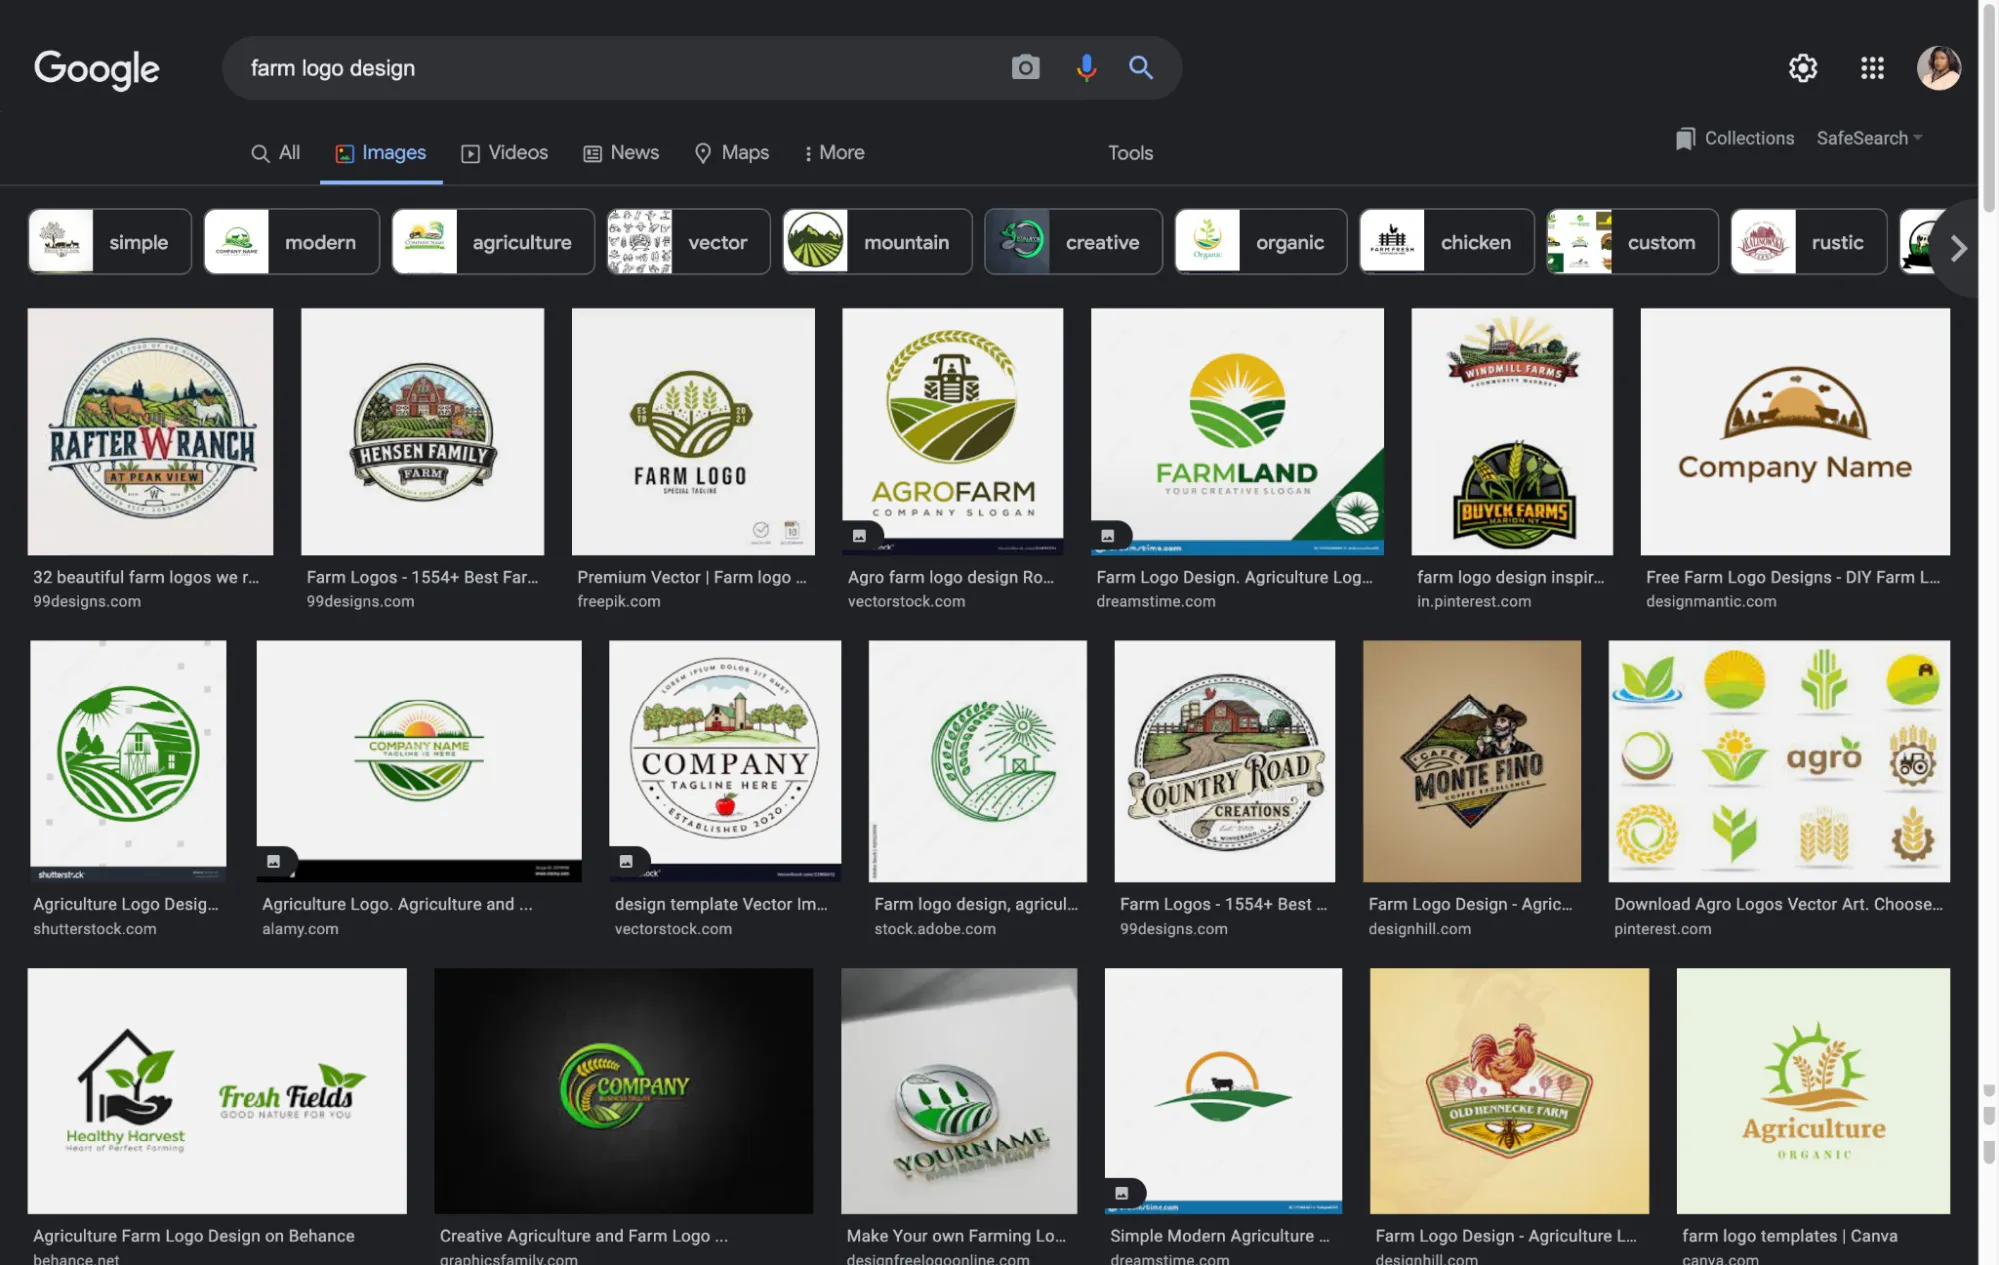This screenshot has height=1265, width=1999.
Task: Search by image using camera icon
Action: coord(1025,68)
